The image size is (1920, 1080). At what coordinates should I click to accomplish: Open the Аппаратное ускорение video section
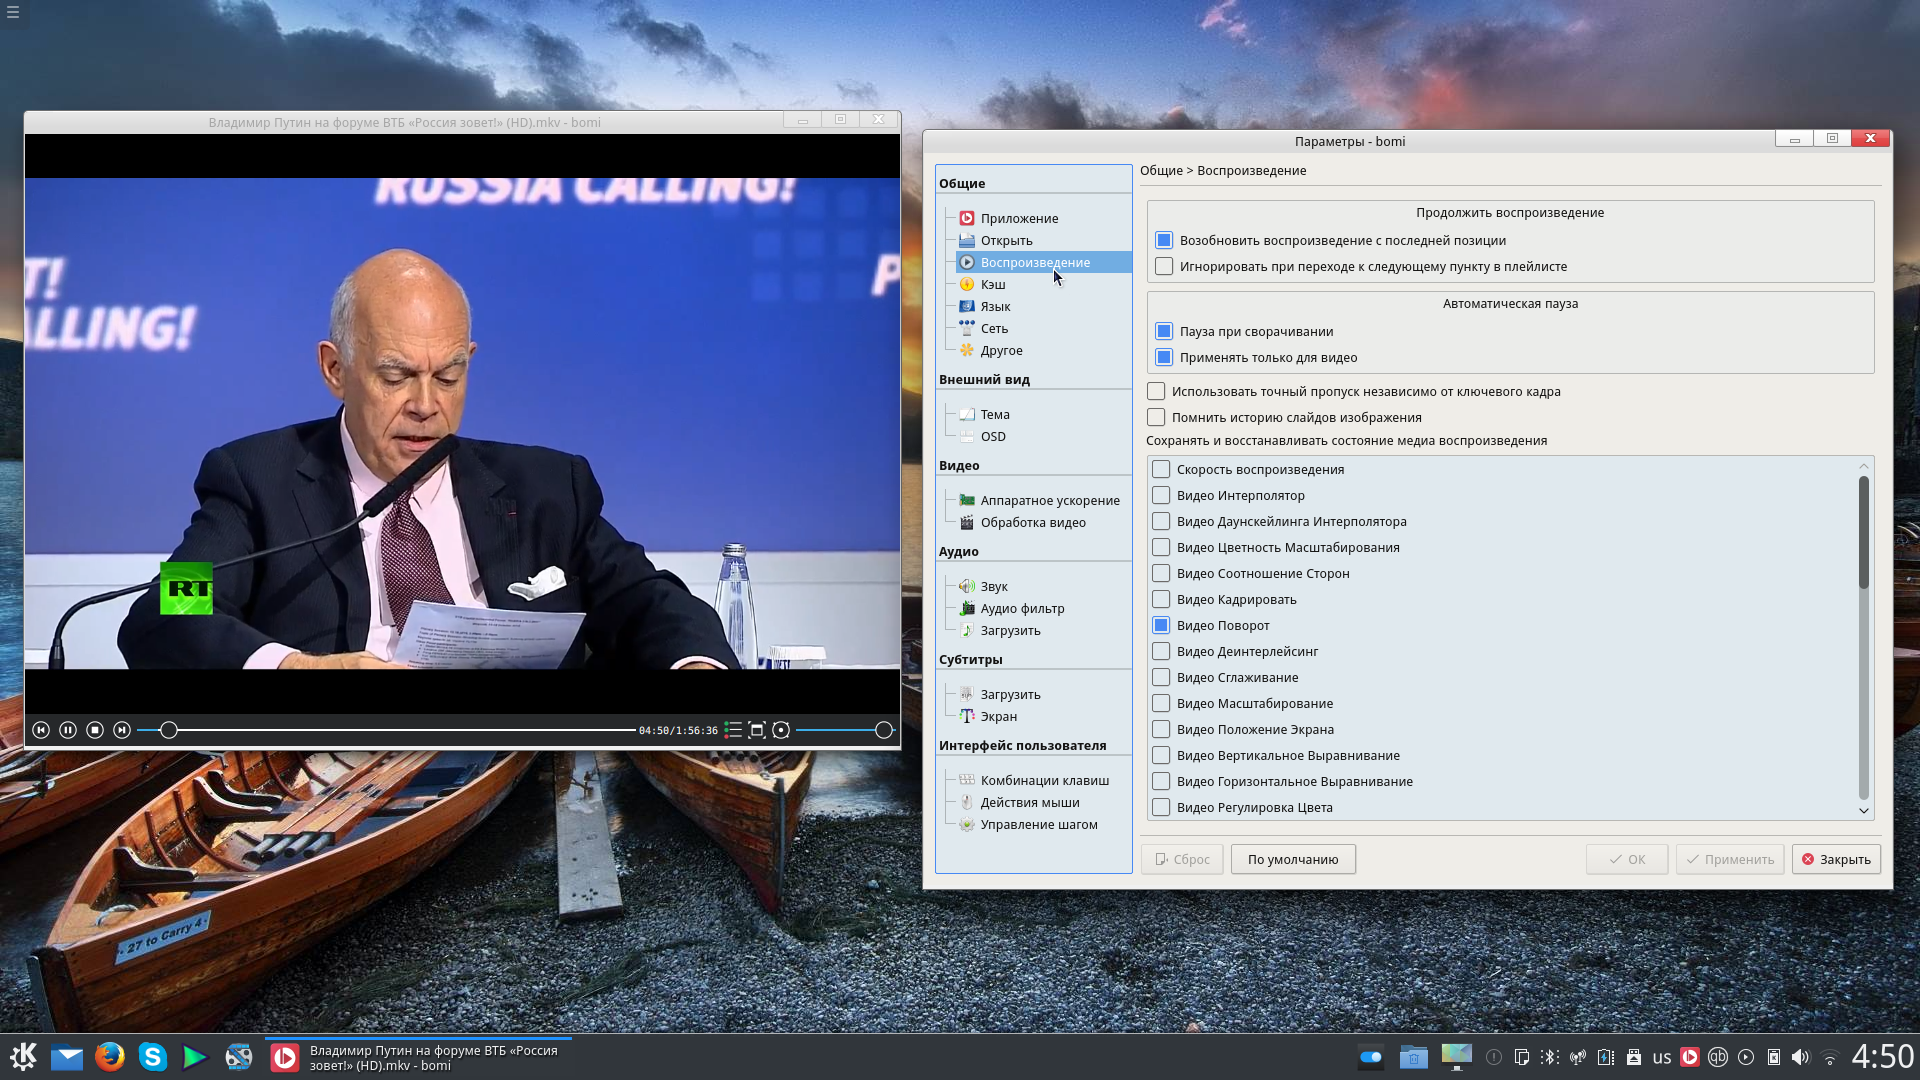1049,501
